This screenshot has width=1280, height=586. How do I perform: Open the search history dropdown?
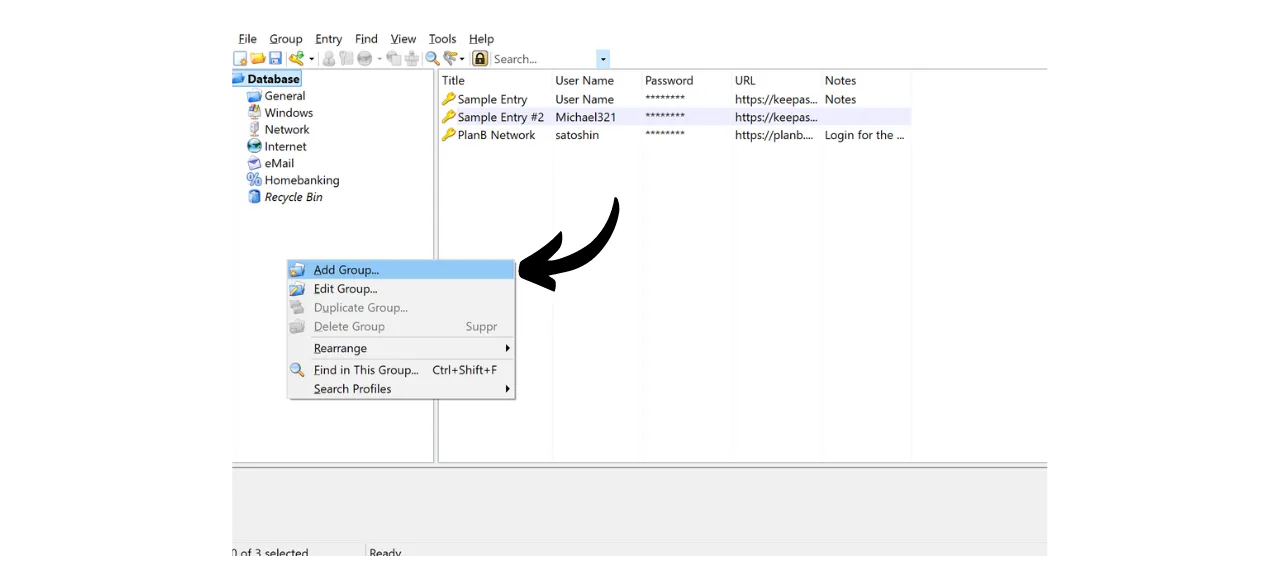pyautogui.click(x=602, y=59)
